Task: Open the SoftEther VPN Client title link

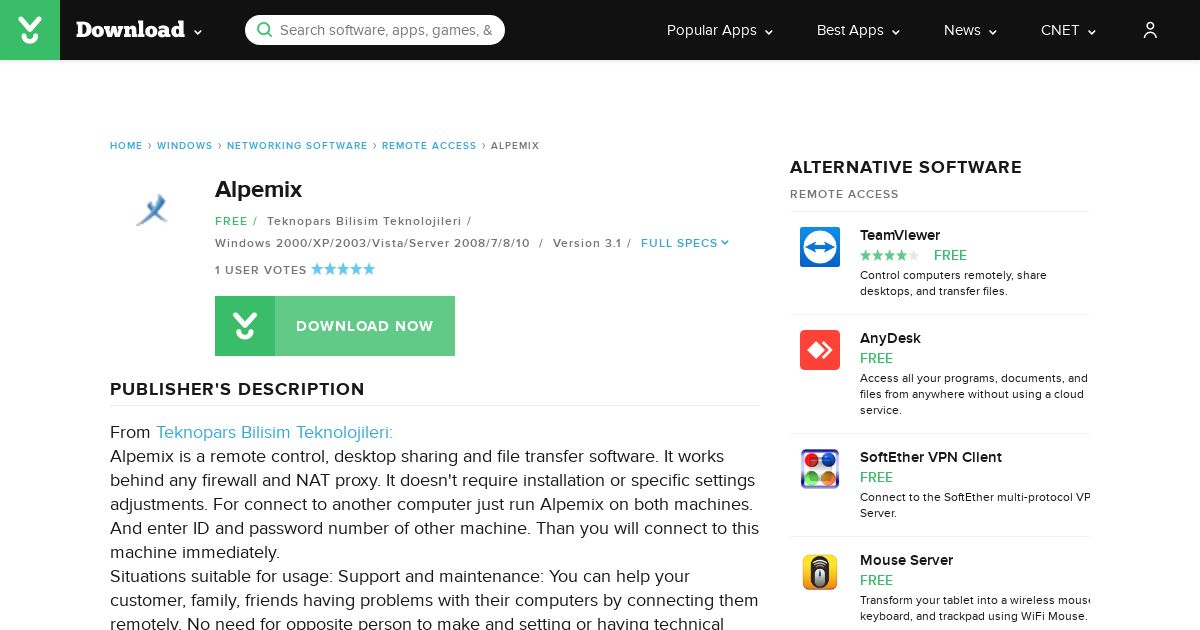Action: tap(931, 457)
